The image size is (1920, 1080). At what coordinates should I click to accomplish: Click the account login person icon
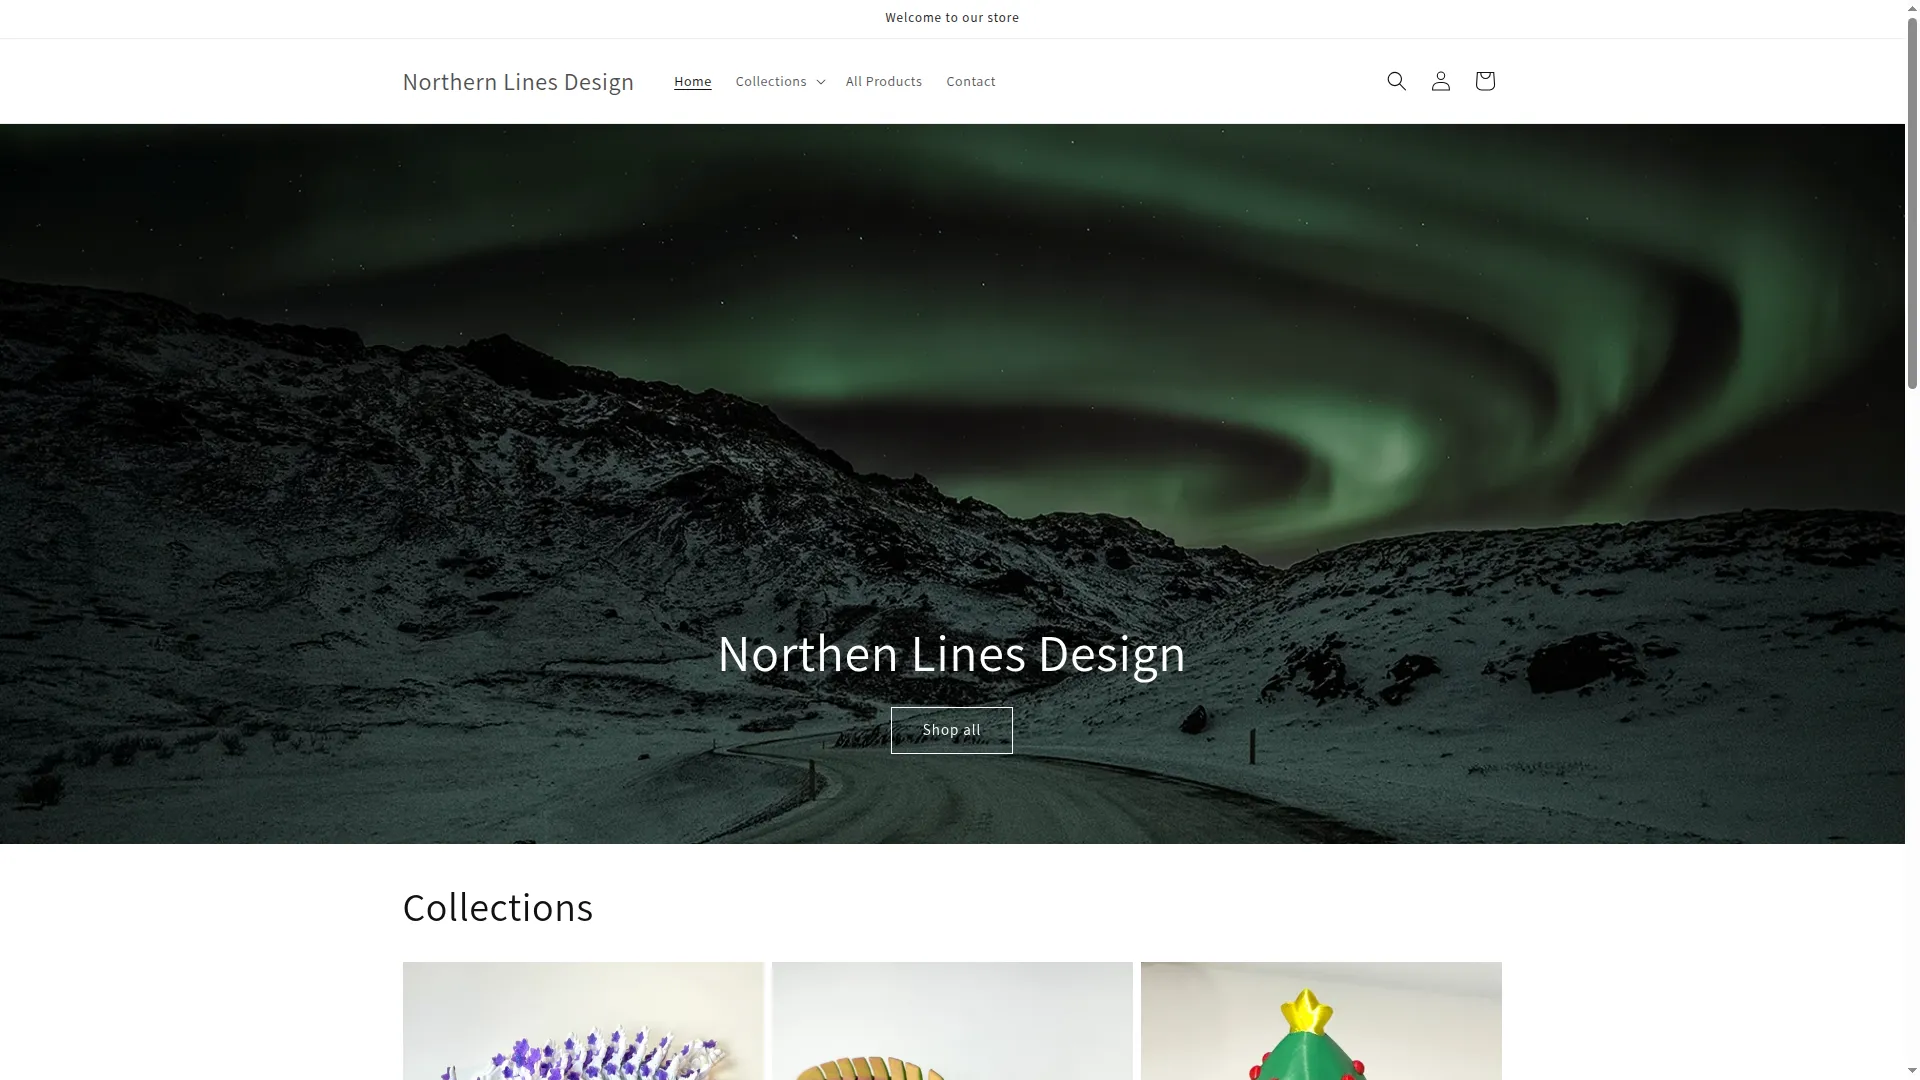click(1440, 81)
